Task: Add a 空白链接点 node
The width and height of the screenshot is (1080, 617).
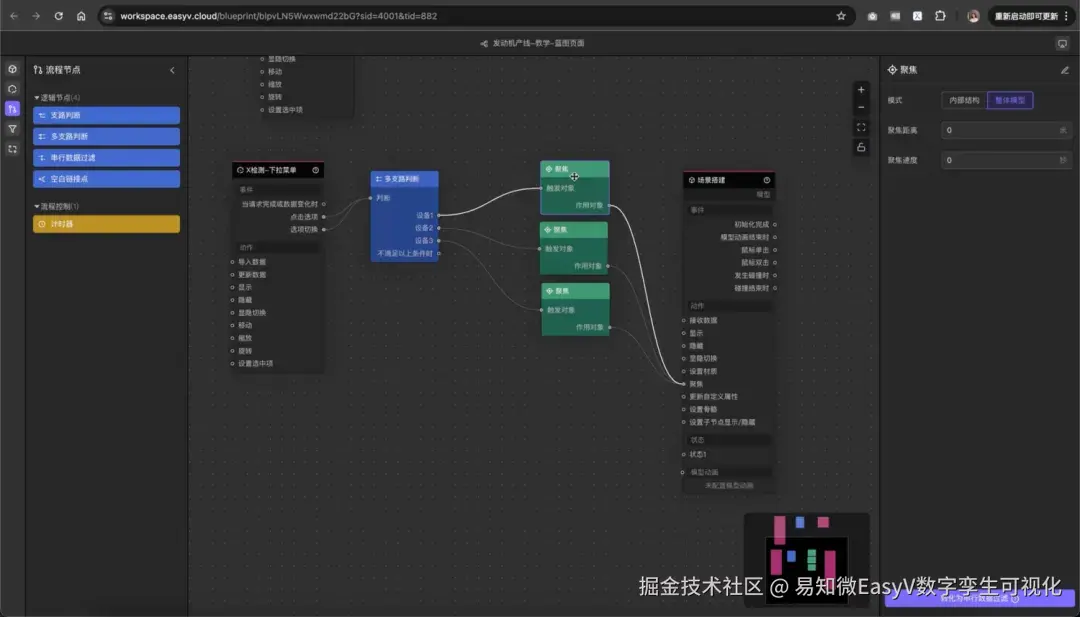Action: (107, 179)
